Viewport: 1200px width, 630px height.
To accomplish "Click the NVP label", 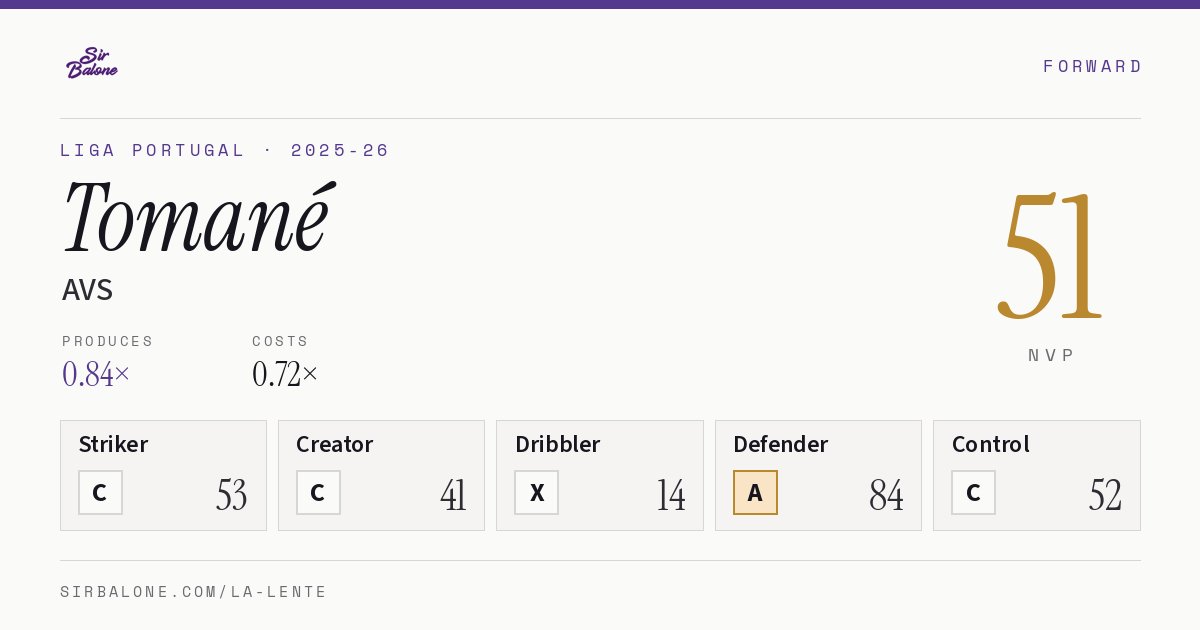I will pos(1051,355).
